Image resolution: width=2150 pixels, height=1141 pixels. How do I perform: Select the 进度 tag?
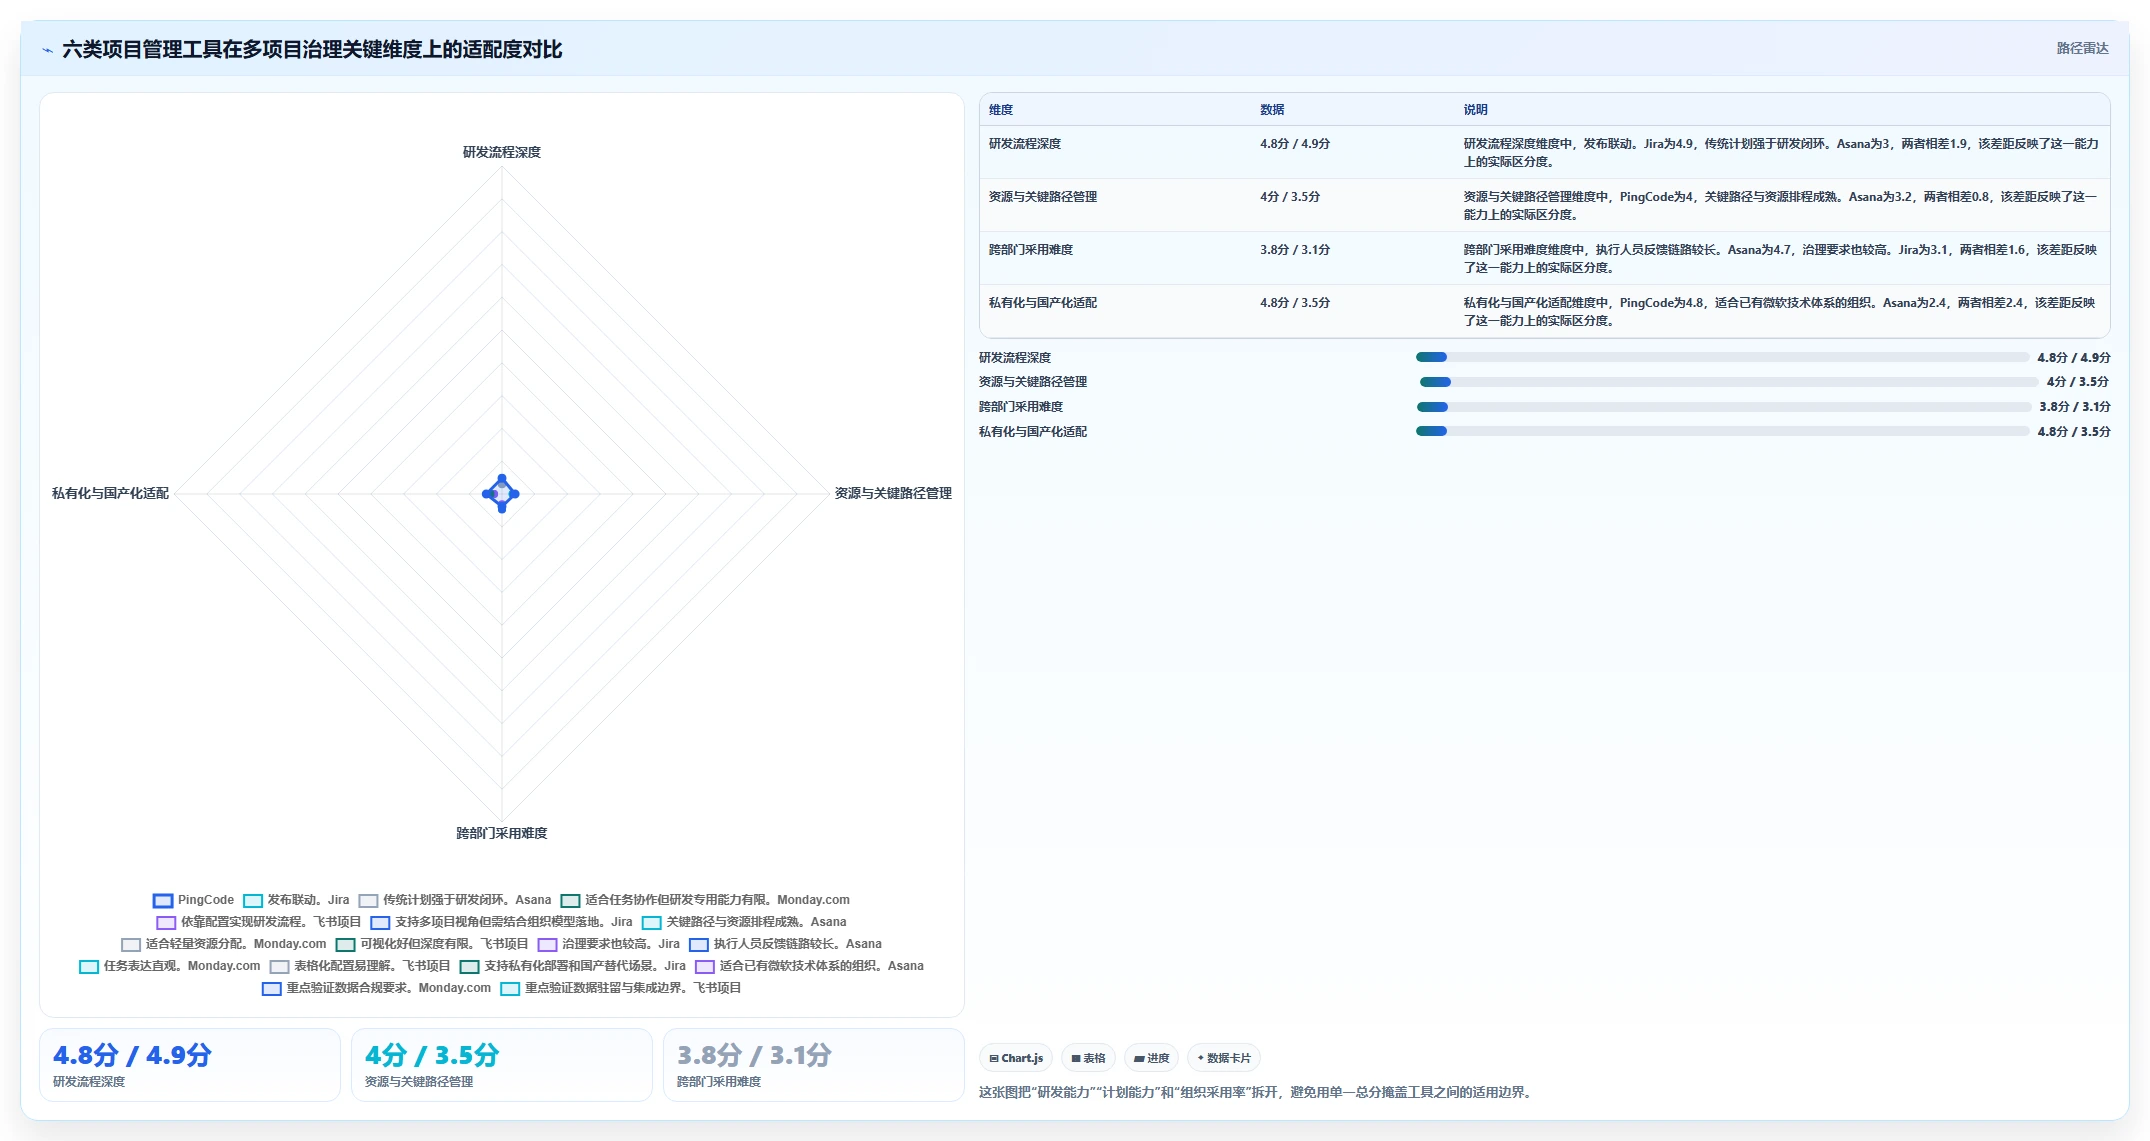(x=1151, y=1058)
